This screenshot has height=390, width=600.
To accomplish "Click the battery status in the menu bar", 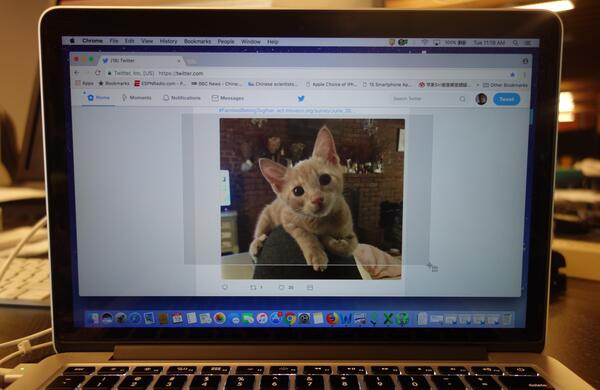I will (x=455, y=42).
